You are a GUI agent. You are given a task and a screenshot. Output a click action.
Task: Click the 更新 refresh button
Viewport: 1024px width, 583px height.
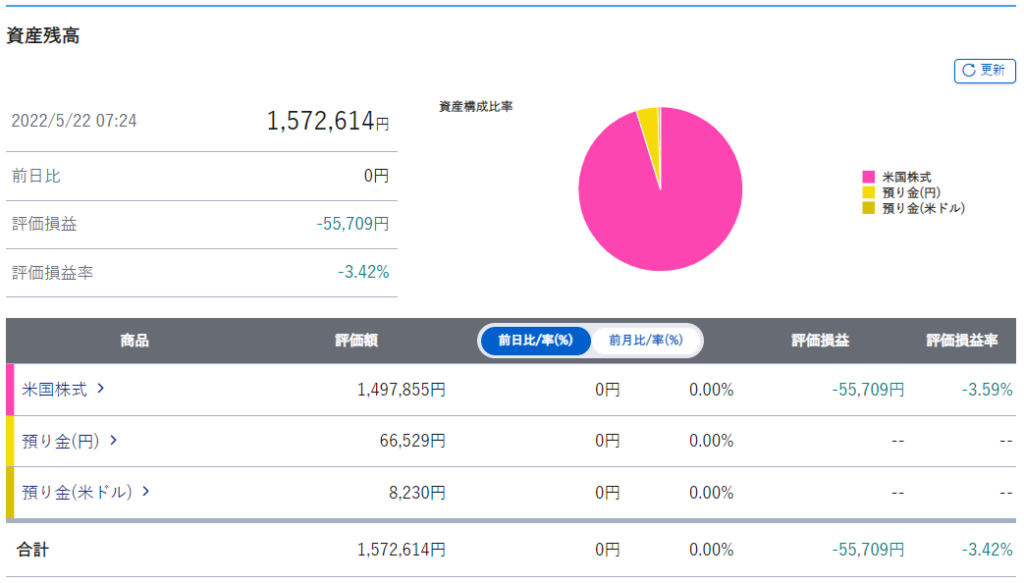pos(985,70)
